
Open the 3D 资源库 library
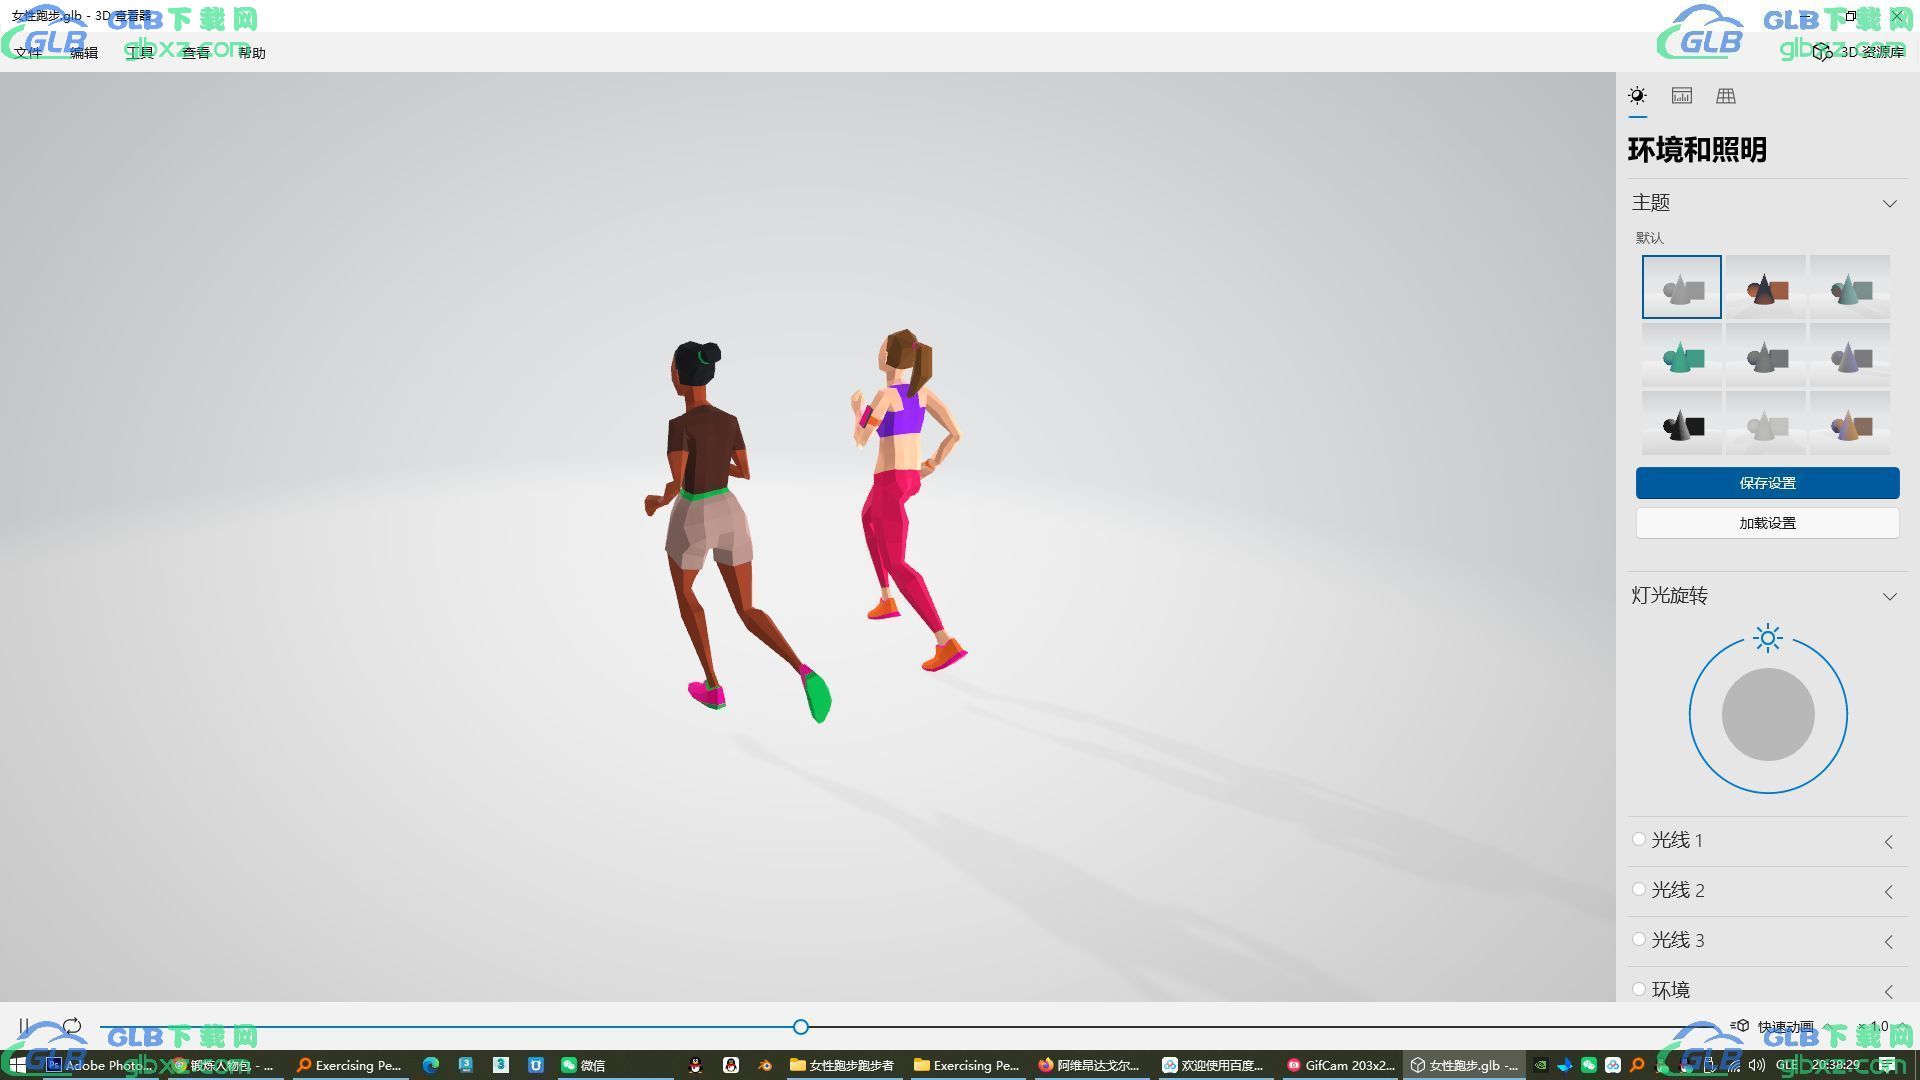(x=1860, y=52)
